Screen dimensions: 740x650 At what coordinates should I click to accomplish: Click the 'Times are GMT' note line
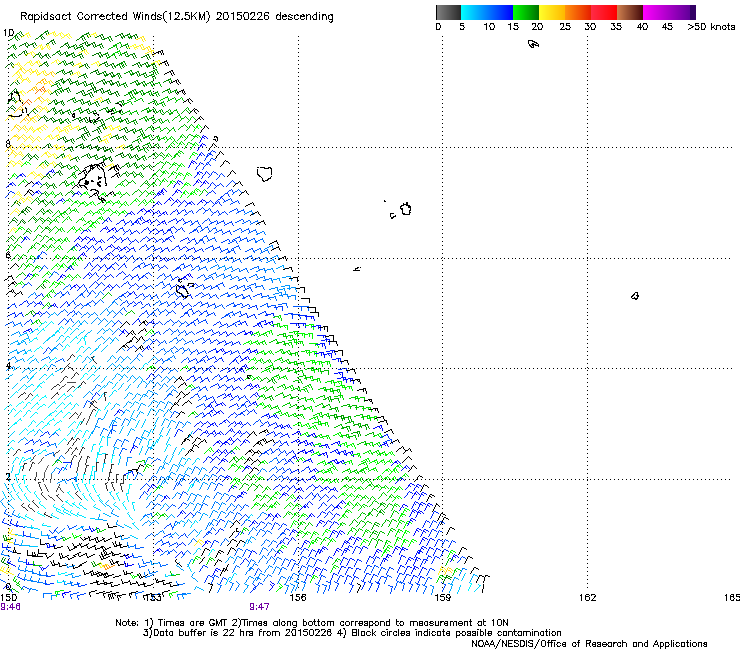(x=311, y=623)
